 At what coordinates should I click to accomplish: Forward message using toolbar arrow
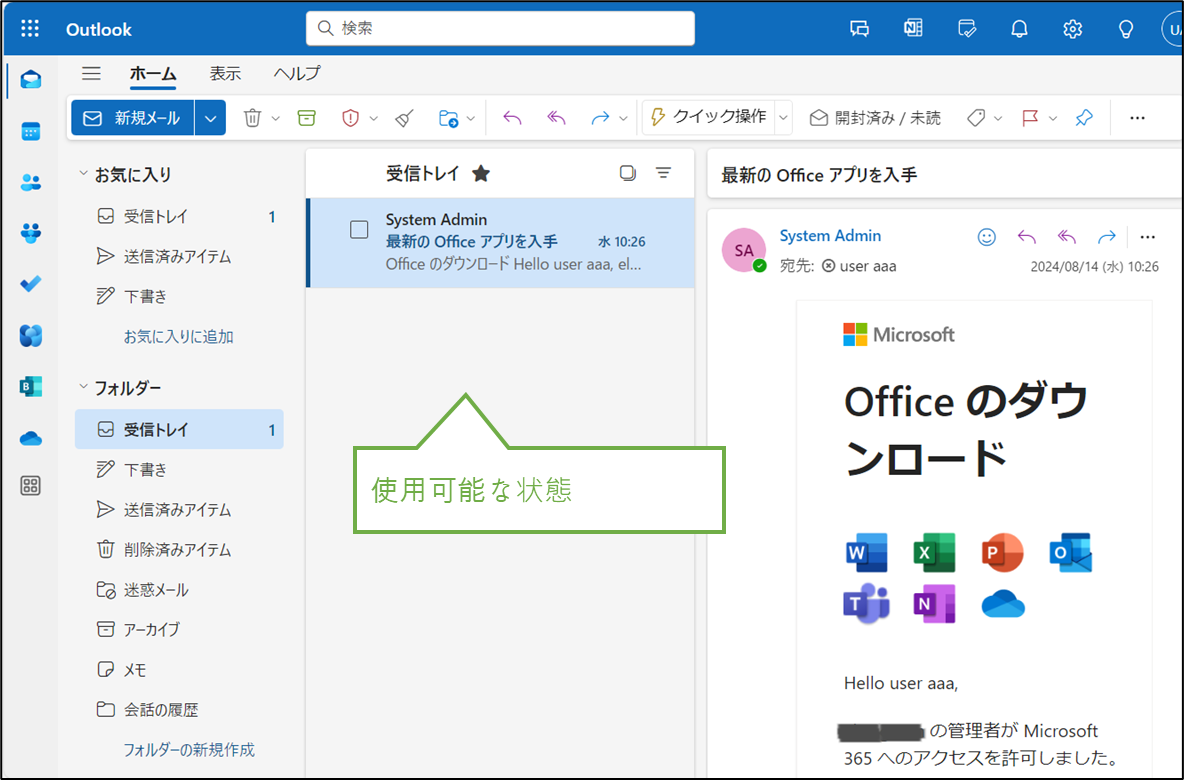[x=600, y=118]
